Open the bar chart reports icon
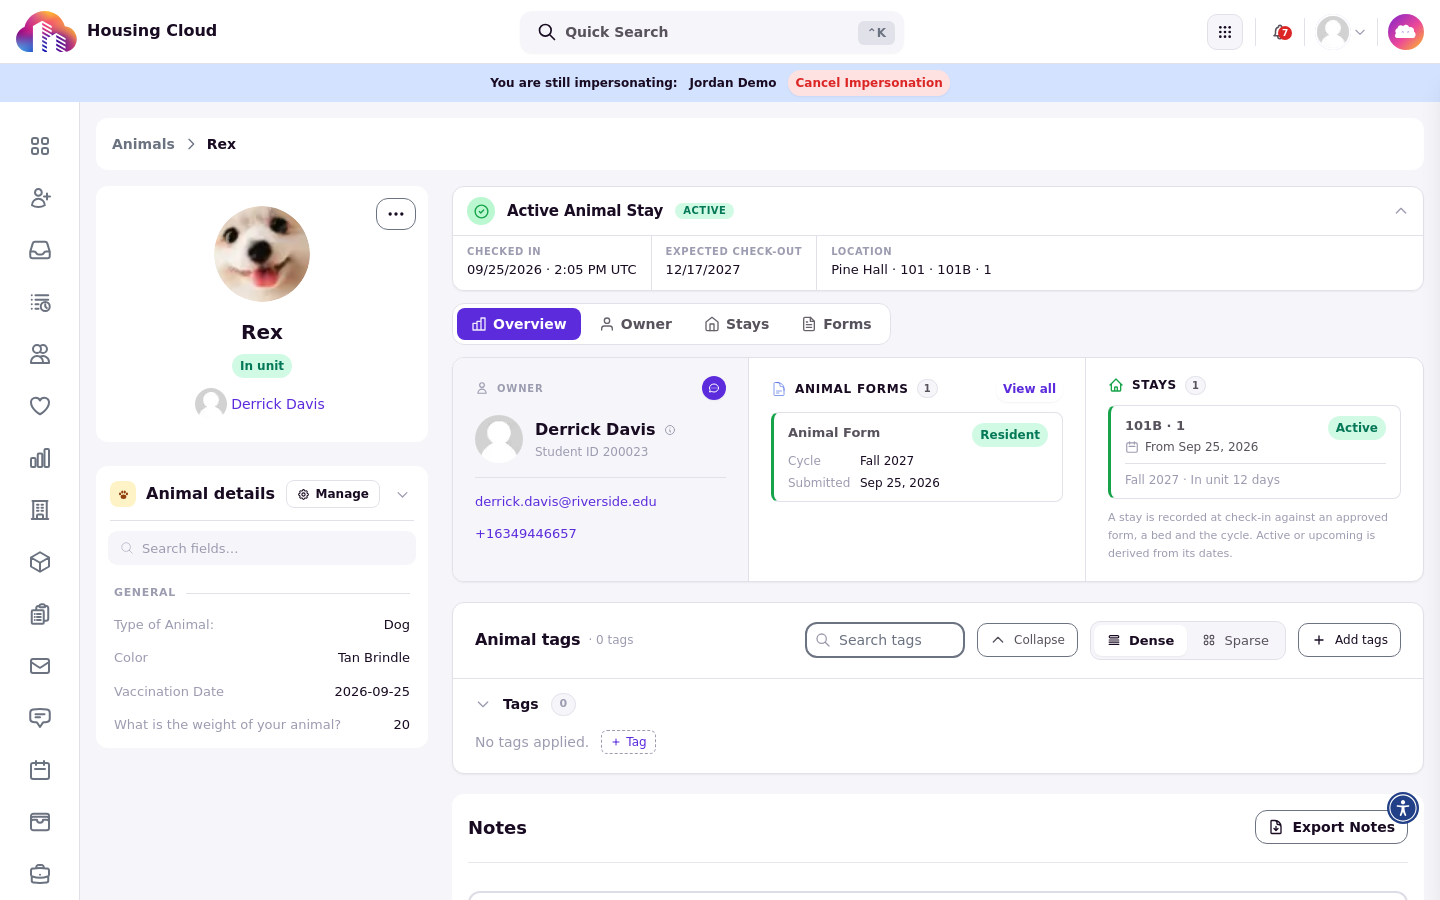The image size is (1440, 900). 40,458
